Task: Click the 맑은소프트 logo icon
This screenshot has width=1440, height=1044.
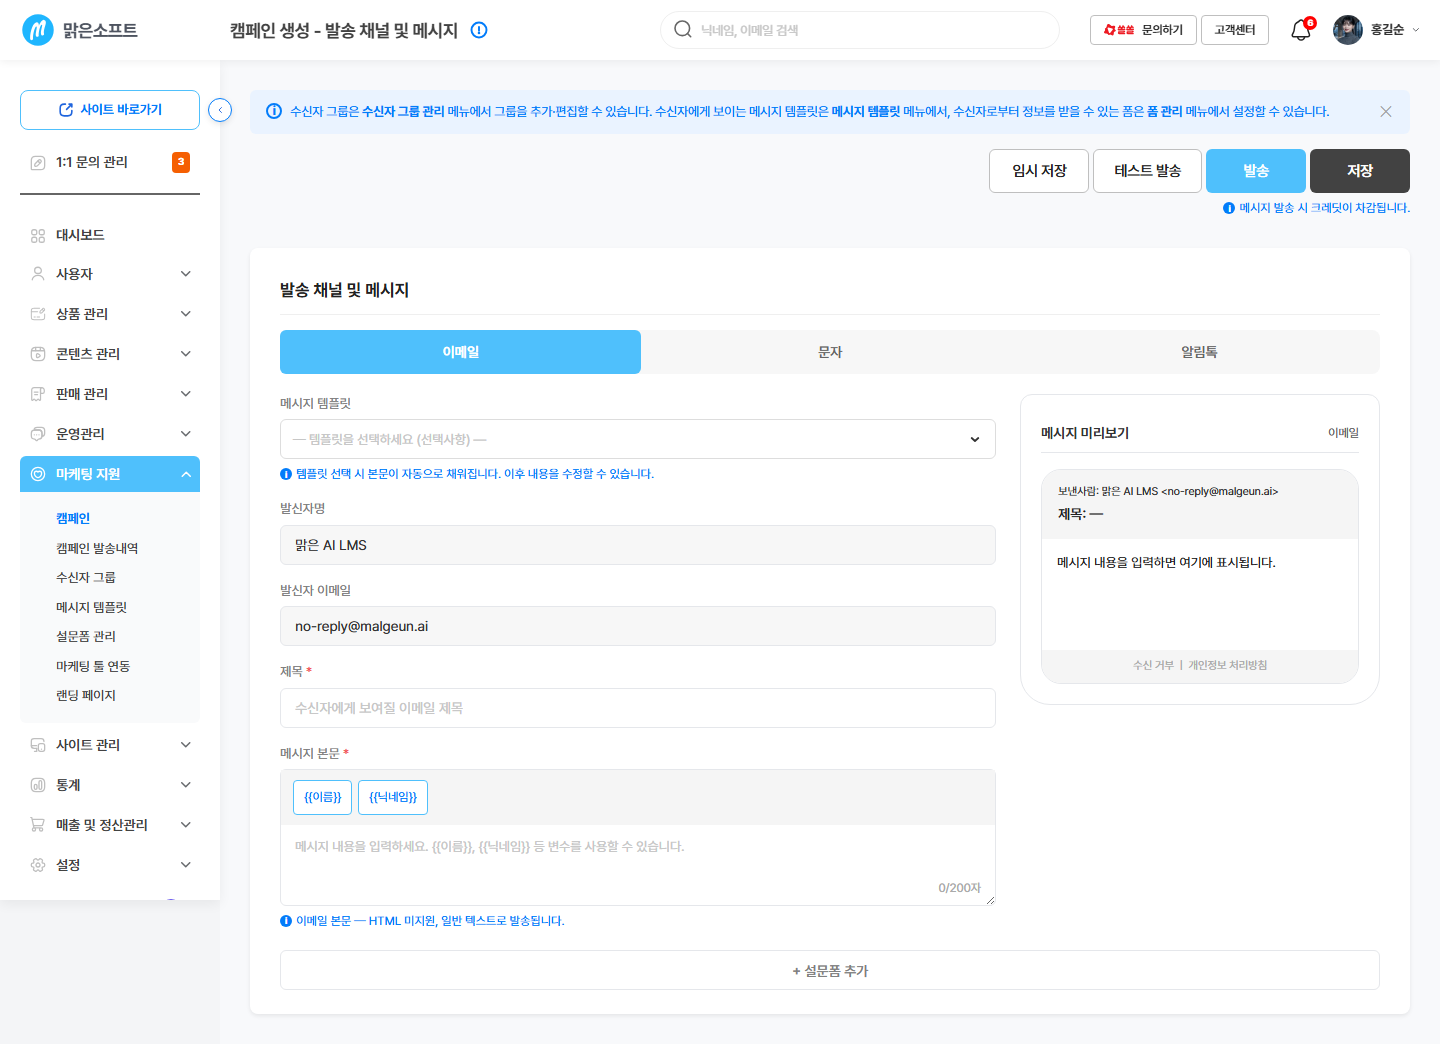Action: 38,30
